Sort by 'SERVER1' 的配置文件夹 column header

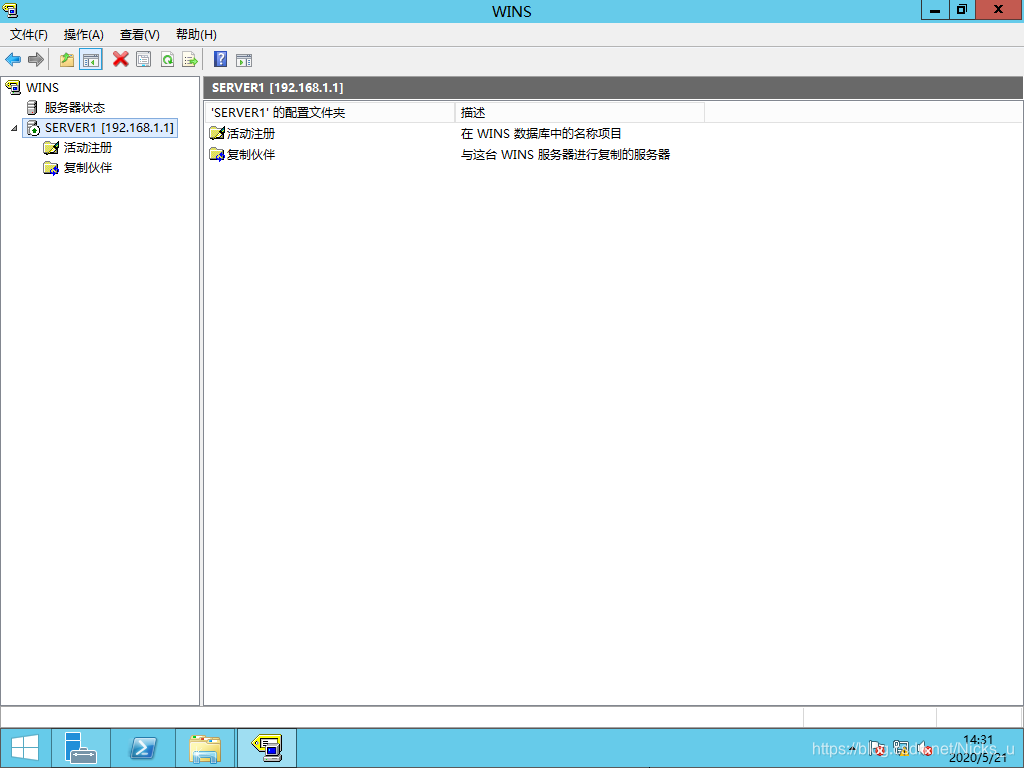click(x=330, y=112)
